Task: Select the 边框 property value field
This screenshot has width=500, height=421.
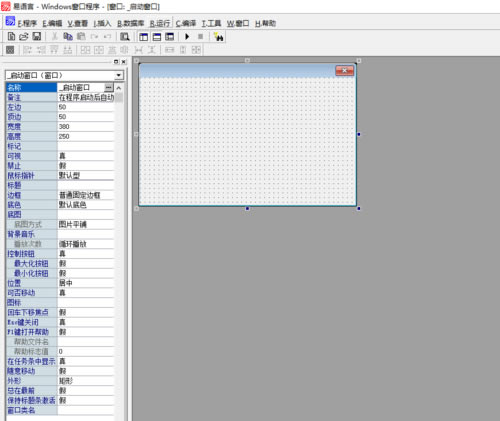Action: (86, 195)
